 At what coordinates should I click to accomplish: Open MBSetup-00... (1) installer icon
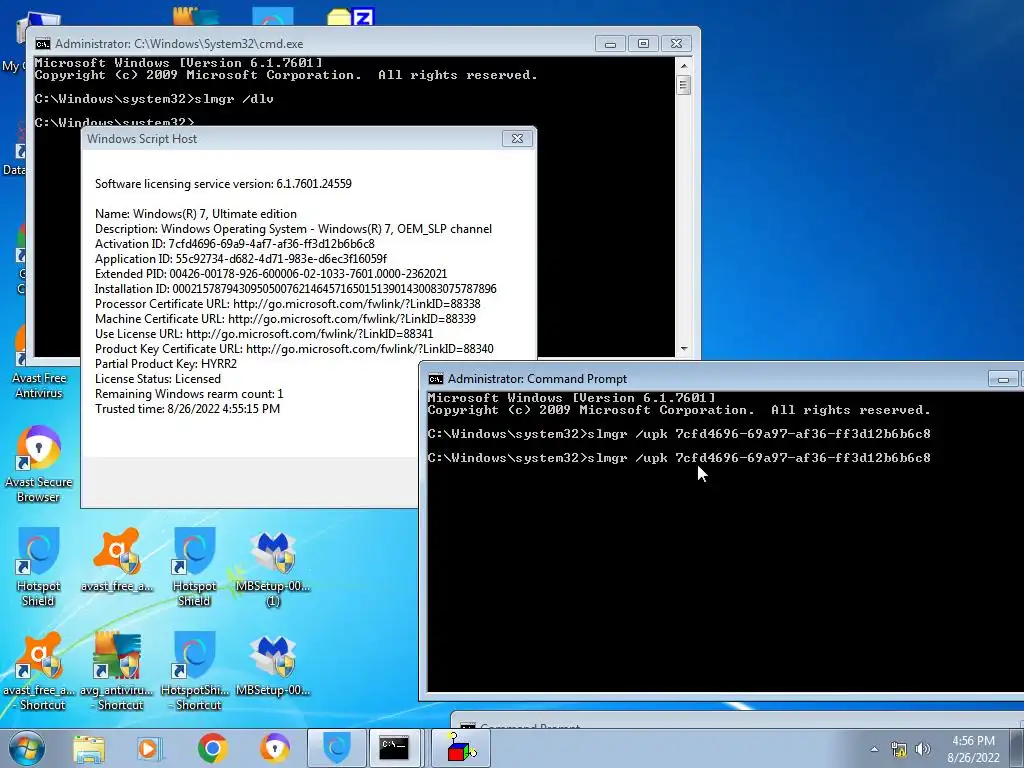tap(273, 568)
